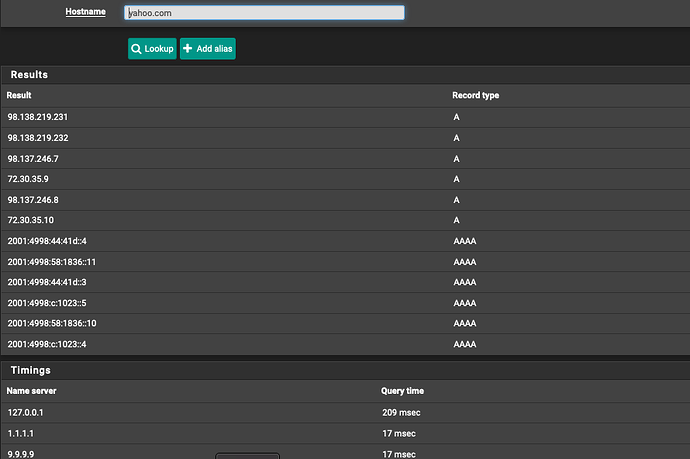Click the 17 msec time for 9.9.9.9

pos(399,454)
